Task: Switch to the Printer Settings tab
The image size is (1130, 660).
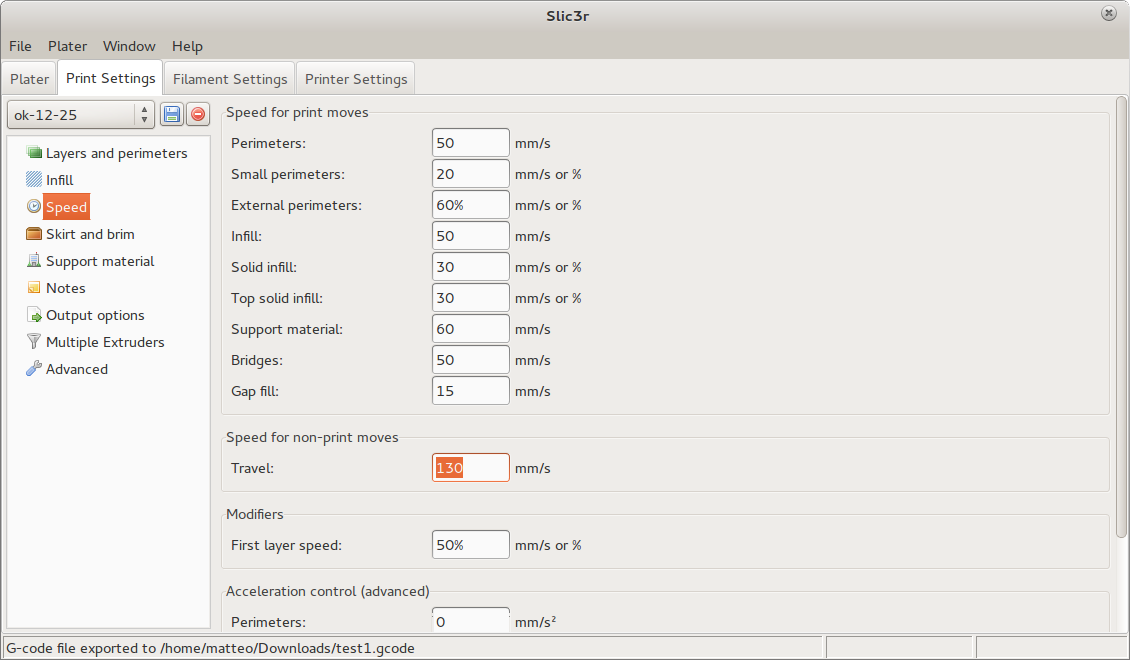Action: pyautogui.click(x=356, y=79)
